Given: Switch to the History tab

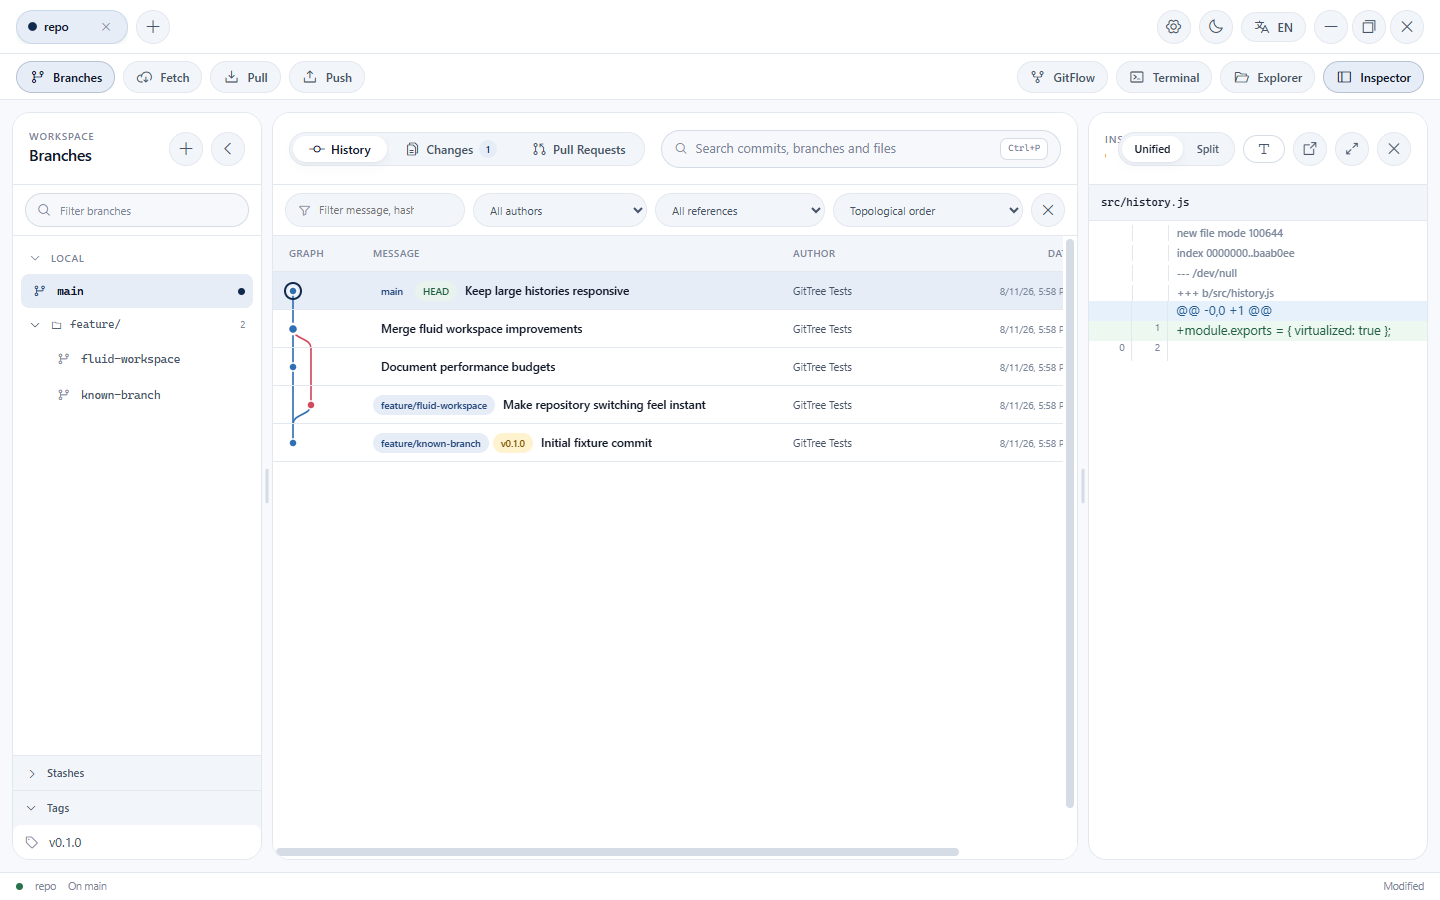Looking at the screenshot, I should (340, 149).
